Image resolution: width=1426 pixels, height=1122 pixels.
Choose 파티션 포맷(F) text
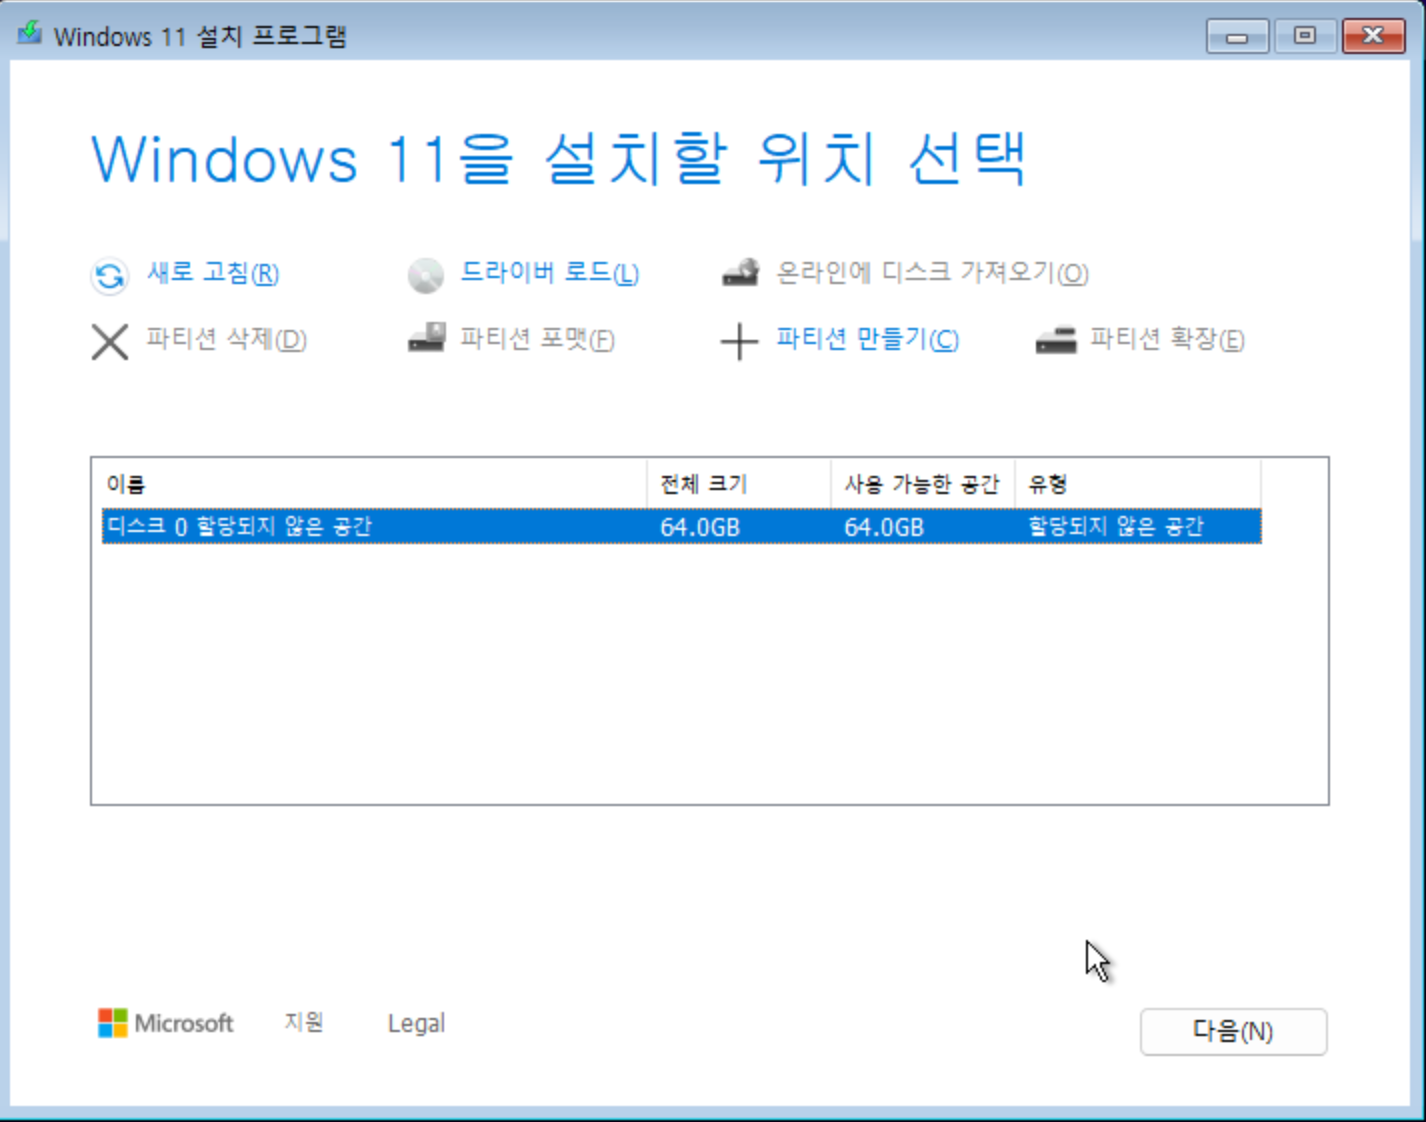pos(537,339)
